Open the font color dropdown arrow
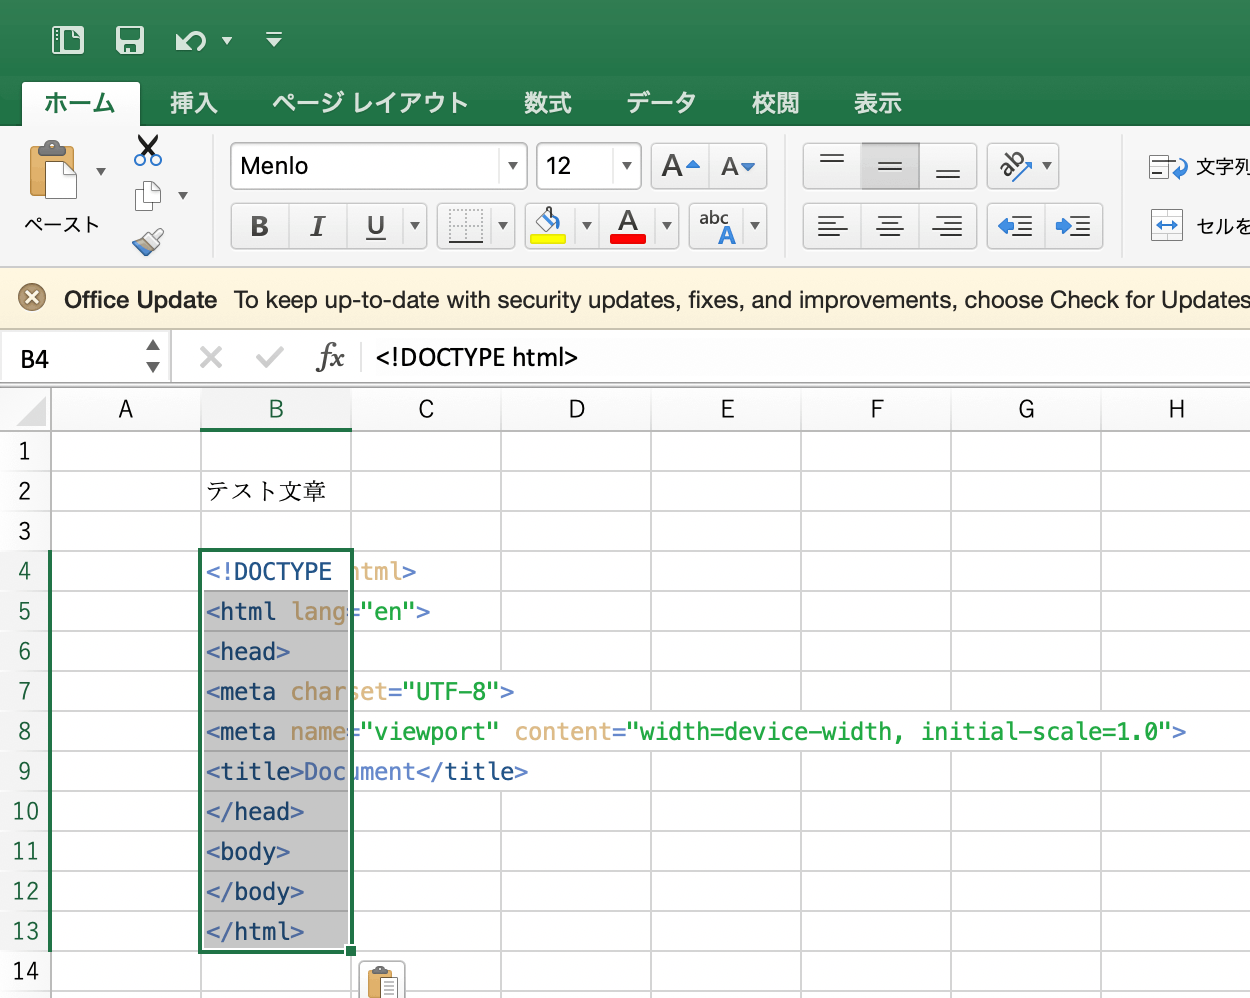1250x998 pixels. click(667, 226)
